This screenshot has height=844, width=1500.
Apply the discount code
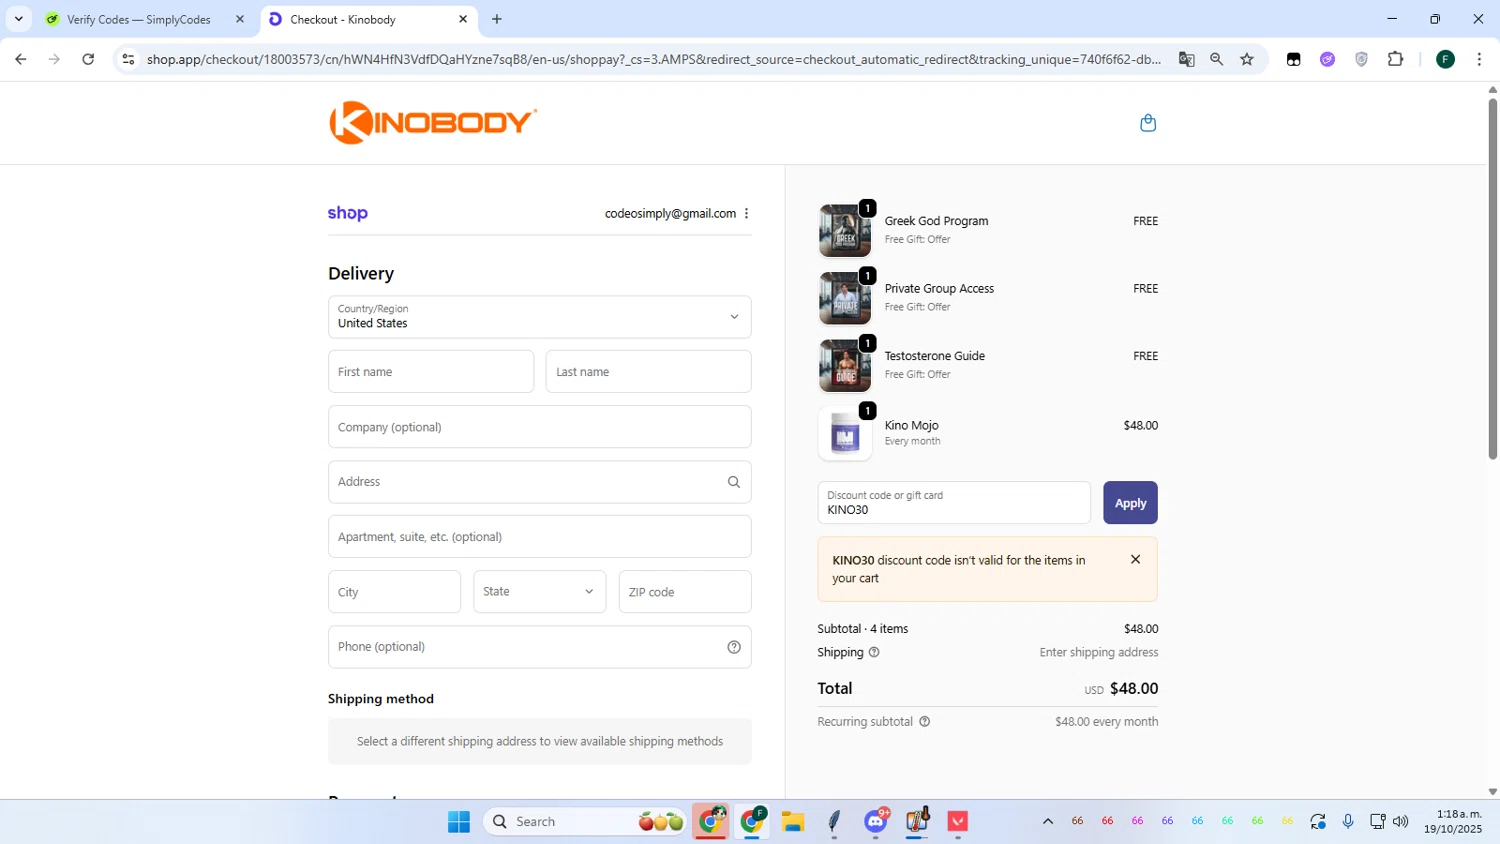(1130, 503)
